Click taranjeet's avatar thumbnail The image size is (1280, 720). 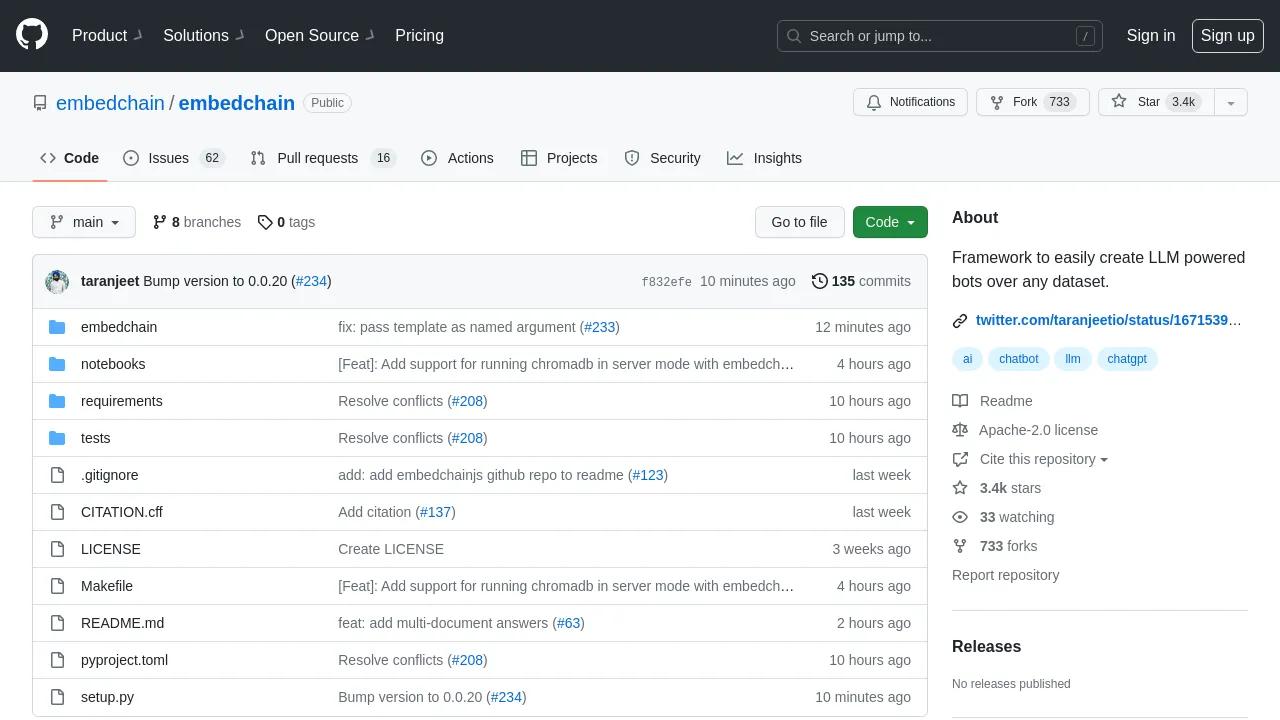[57, 282]
